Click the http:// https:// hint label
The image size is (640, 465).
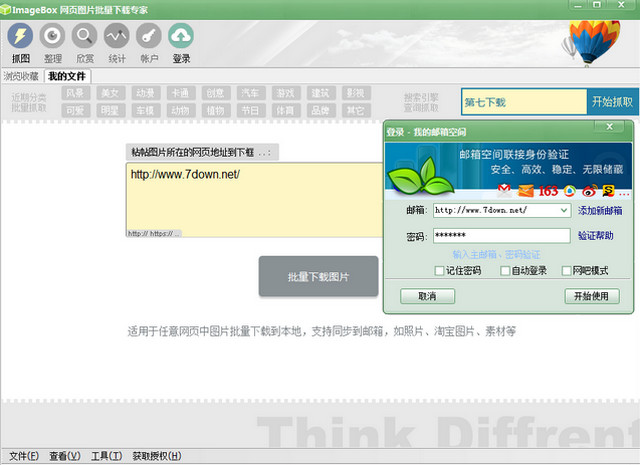154,234
